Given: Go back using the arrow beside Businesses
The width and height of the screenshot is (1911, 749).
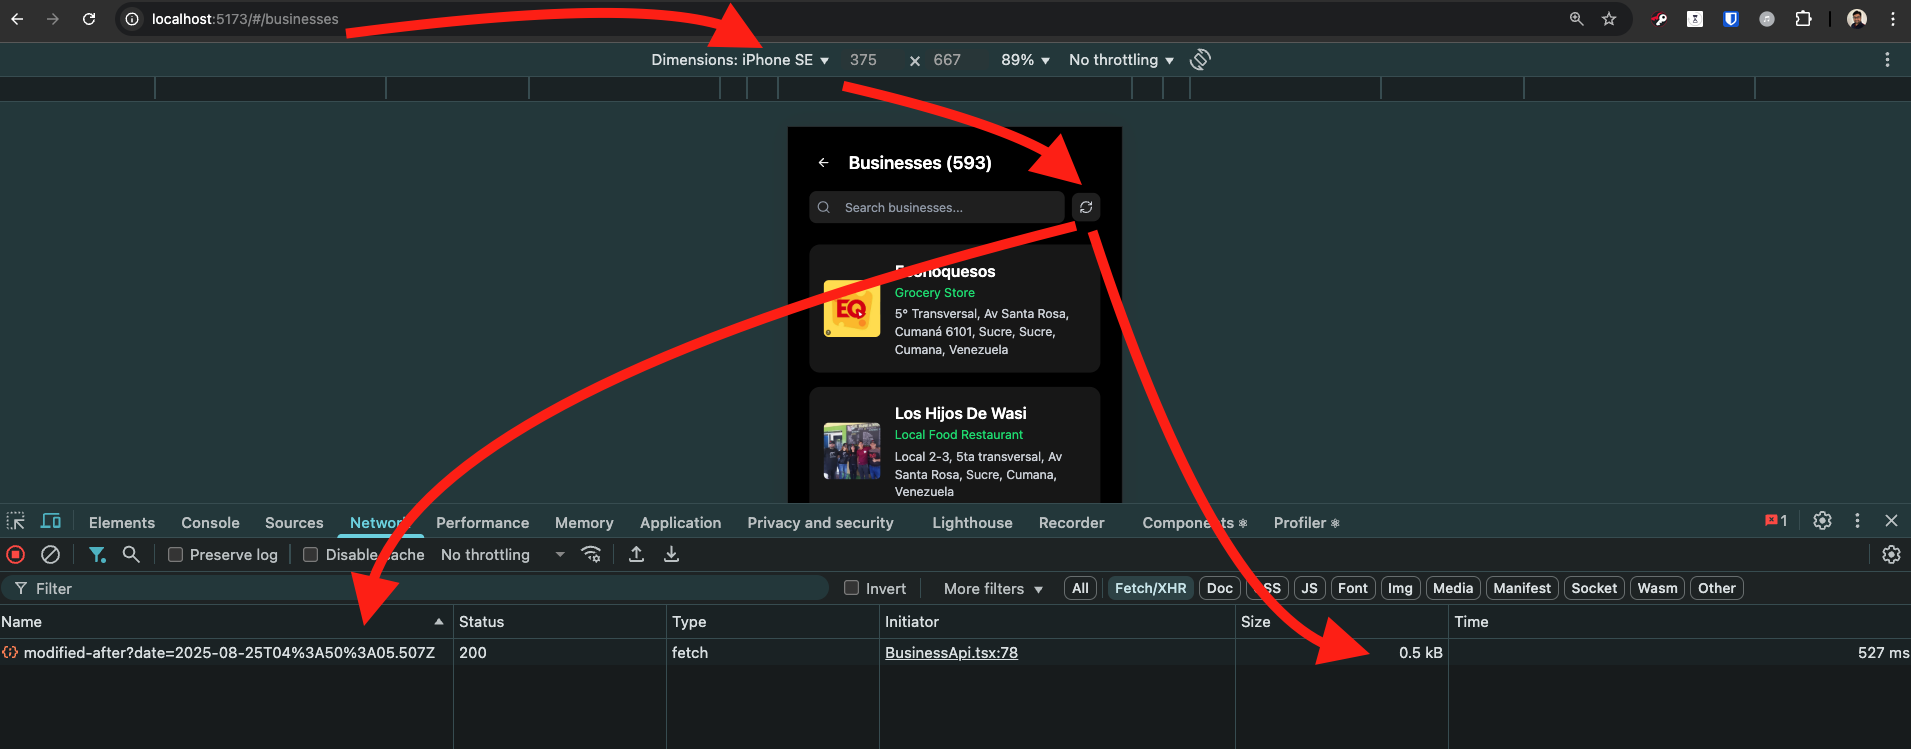Looking at the screenshot, I should (823, 163).
